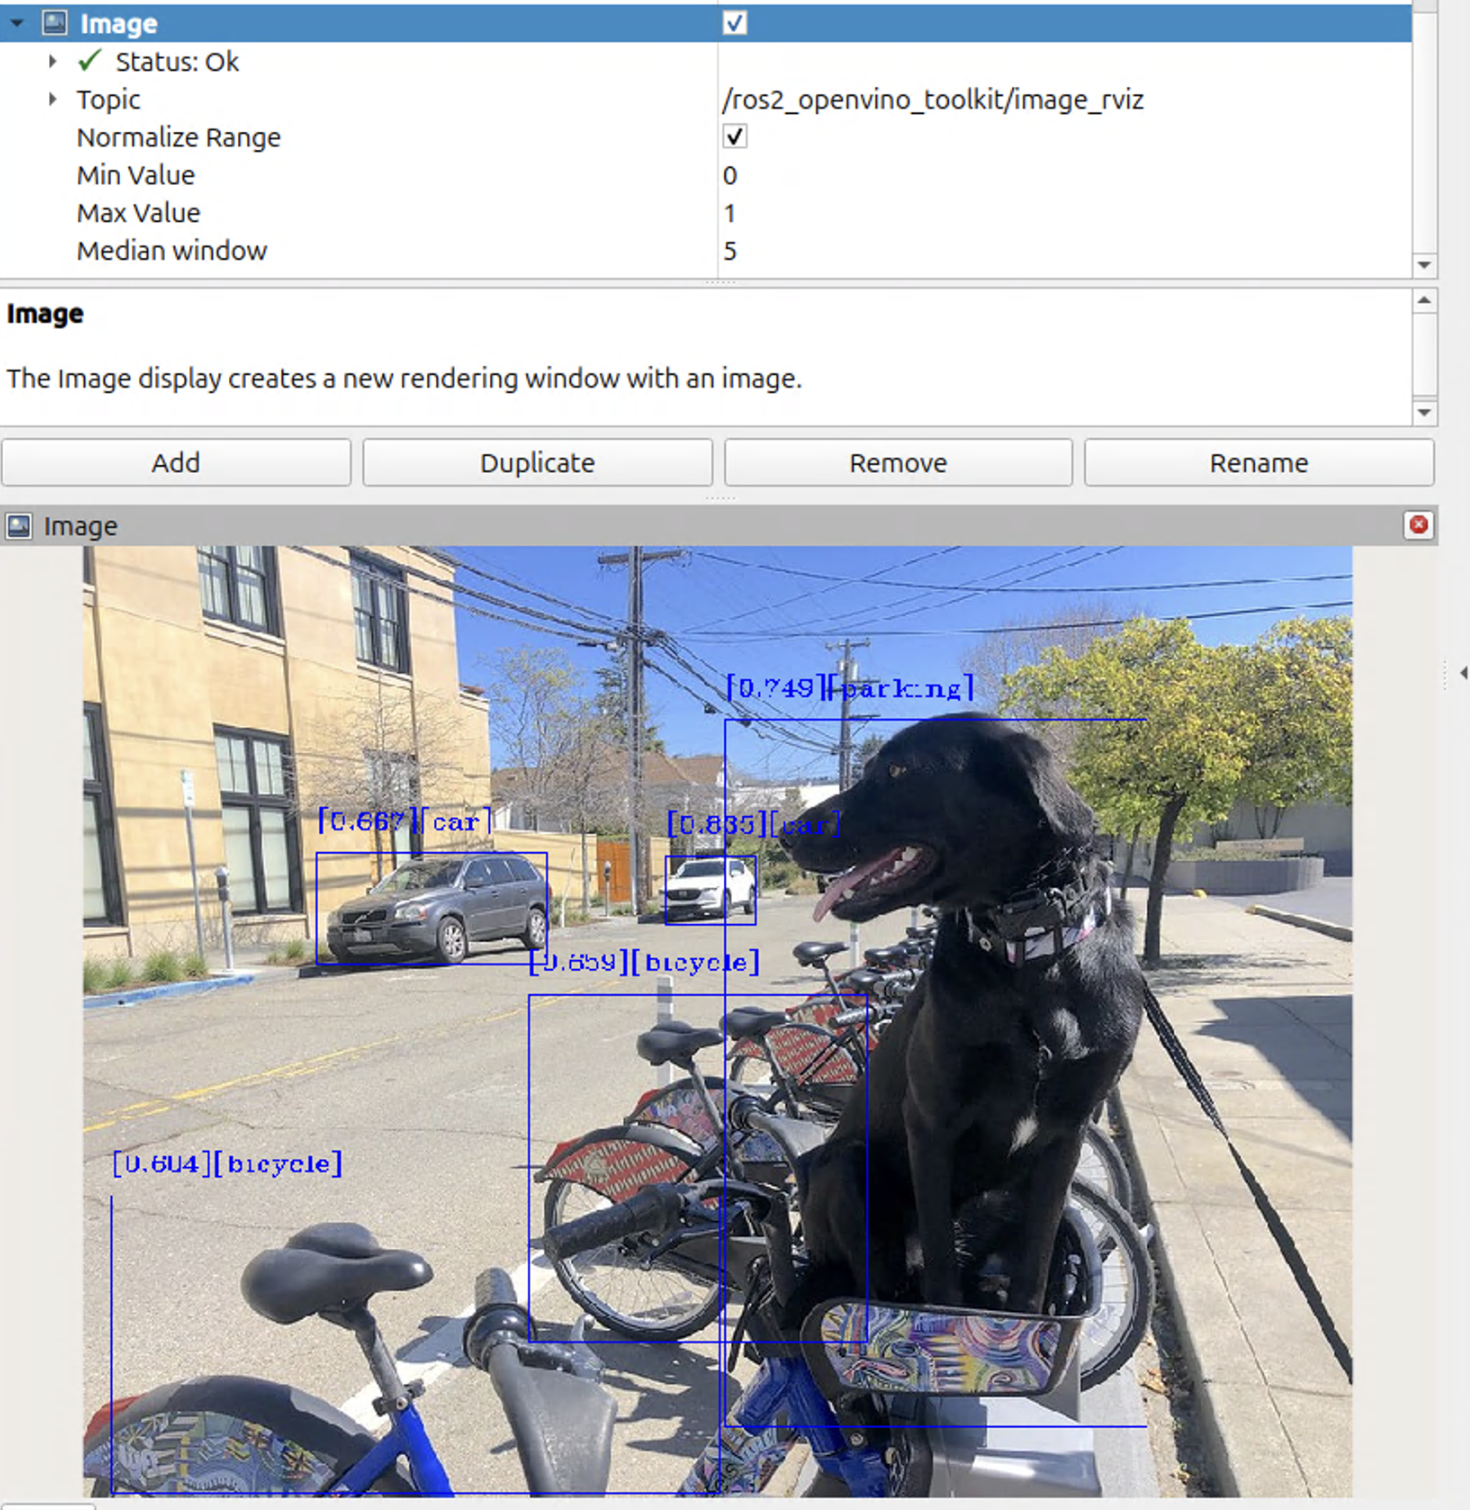The height and width of the screenshot is (1510, 1470).
Task: Click the camera icon on the Image panel titlebar
Action: click(x=18, y=525)
